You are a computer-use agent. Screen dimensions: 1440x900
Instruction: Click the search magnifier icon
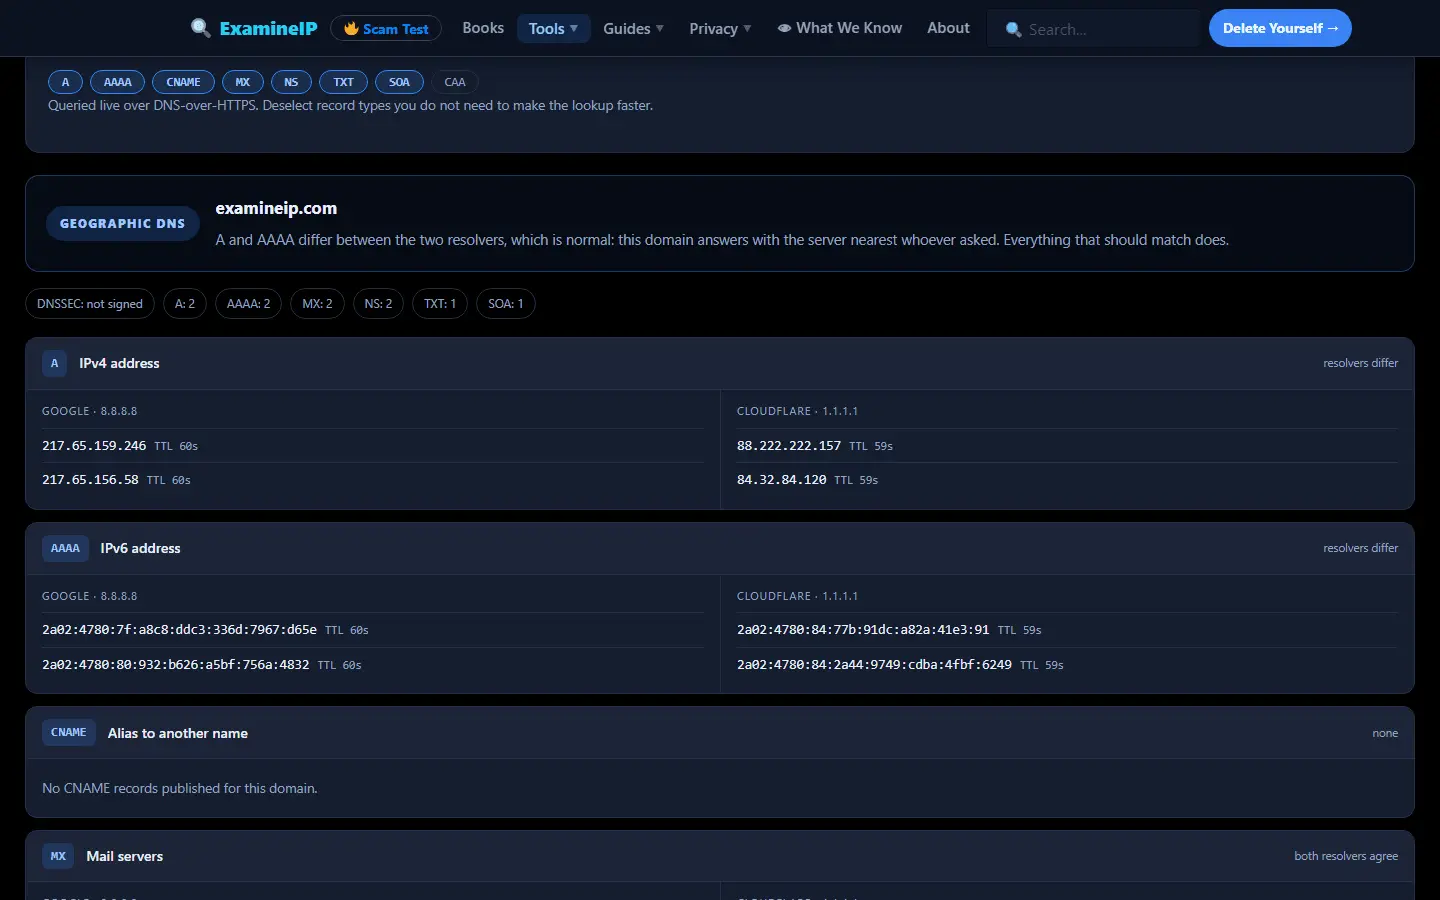[1013, 30]
